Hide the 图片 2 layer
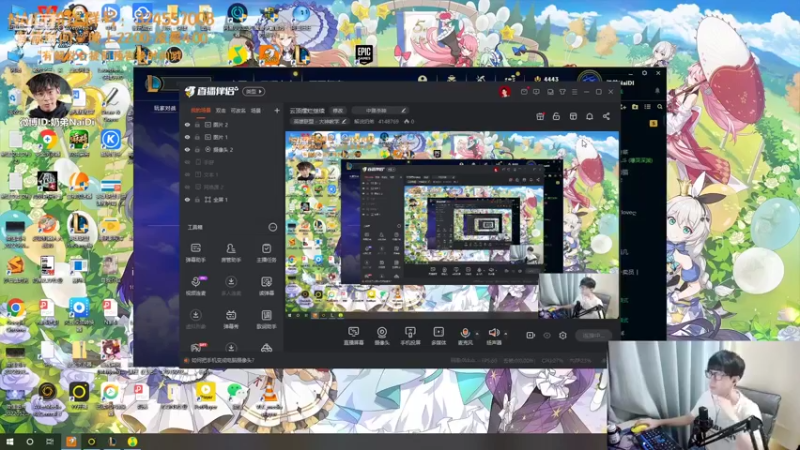Image resolution: width=800 pixels, height=450 pixels. pos(187,124)
